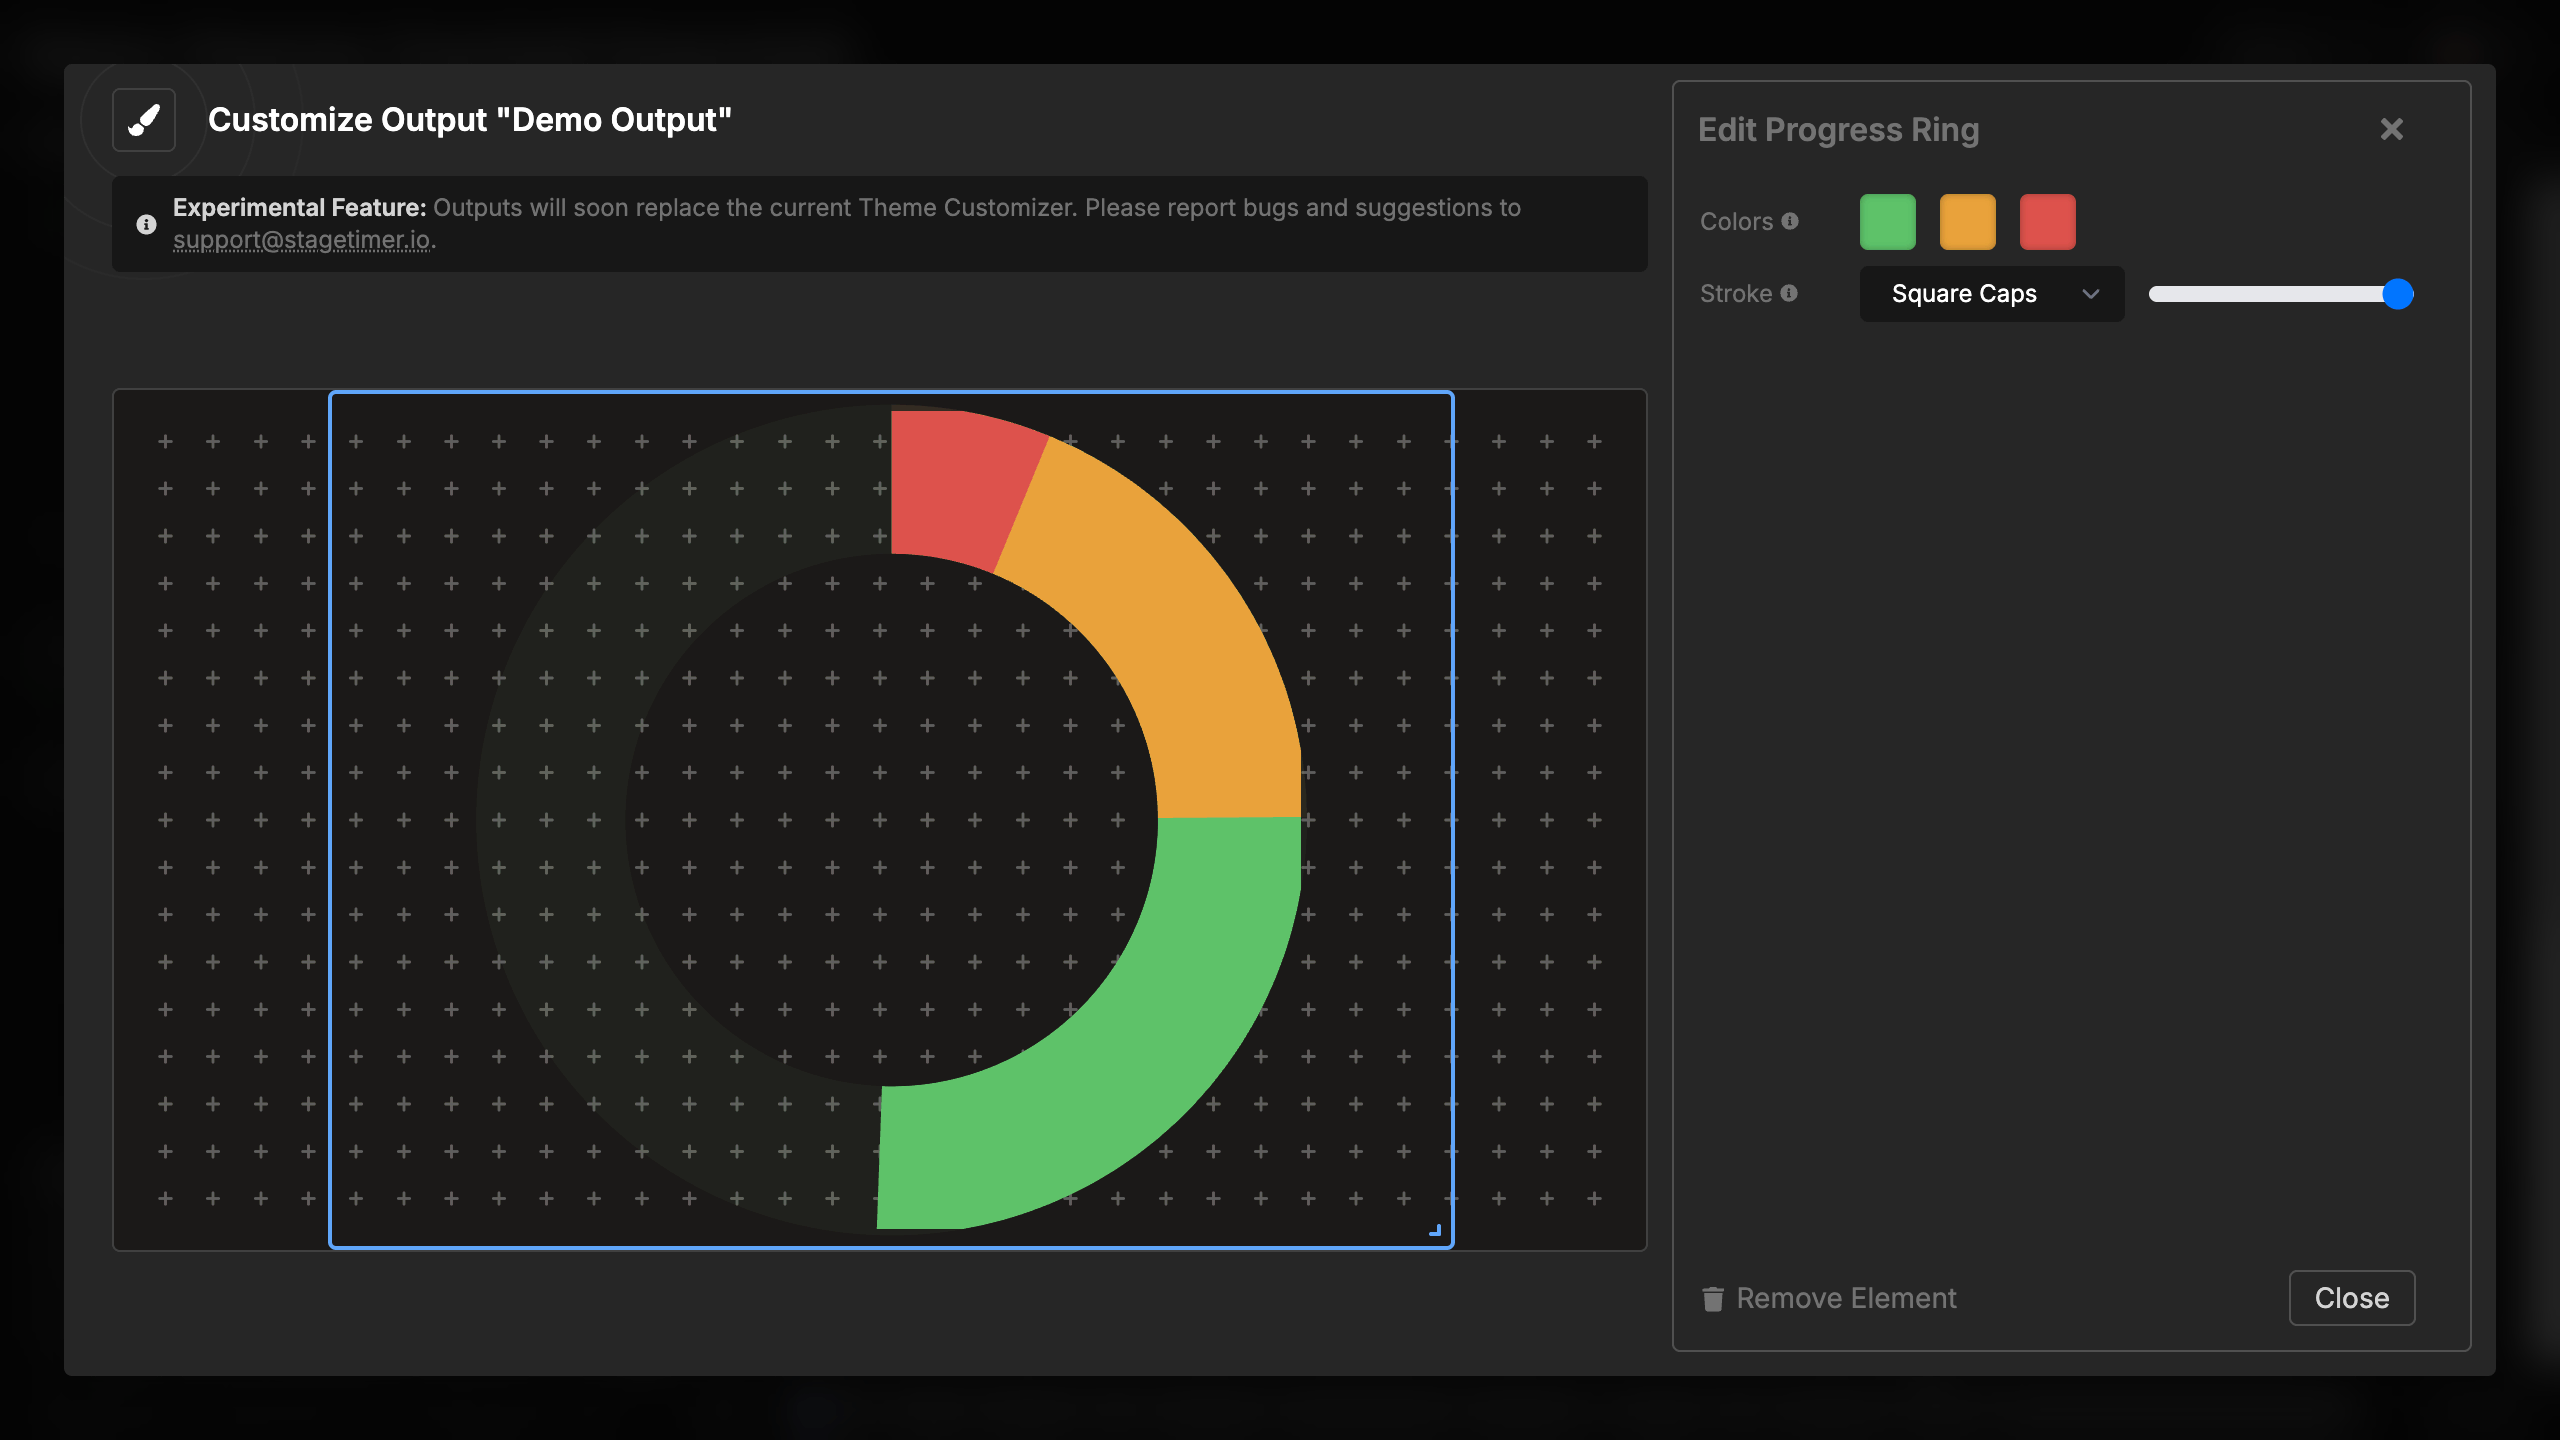Click the stroke width slider track

click(x=2260, y=294)
